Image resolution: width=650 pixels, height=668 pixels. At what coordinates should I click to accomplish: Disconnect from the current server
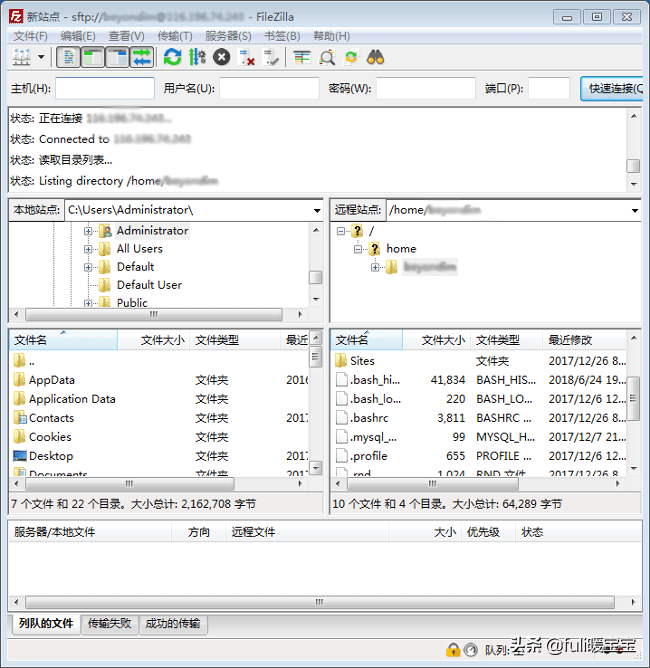tap(247, 57)
